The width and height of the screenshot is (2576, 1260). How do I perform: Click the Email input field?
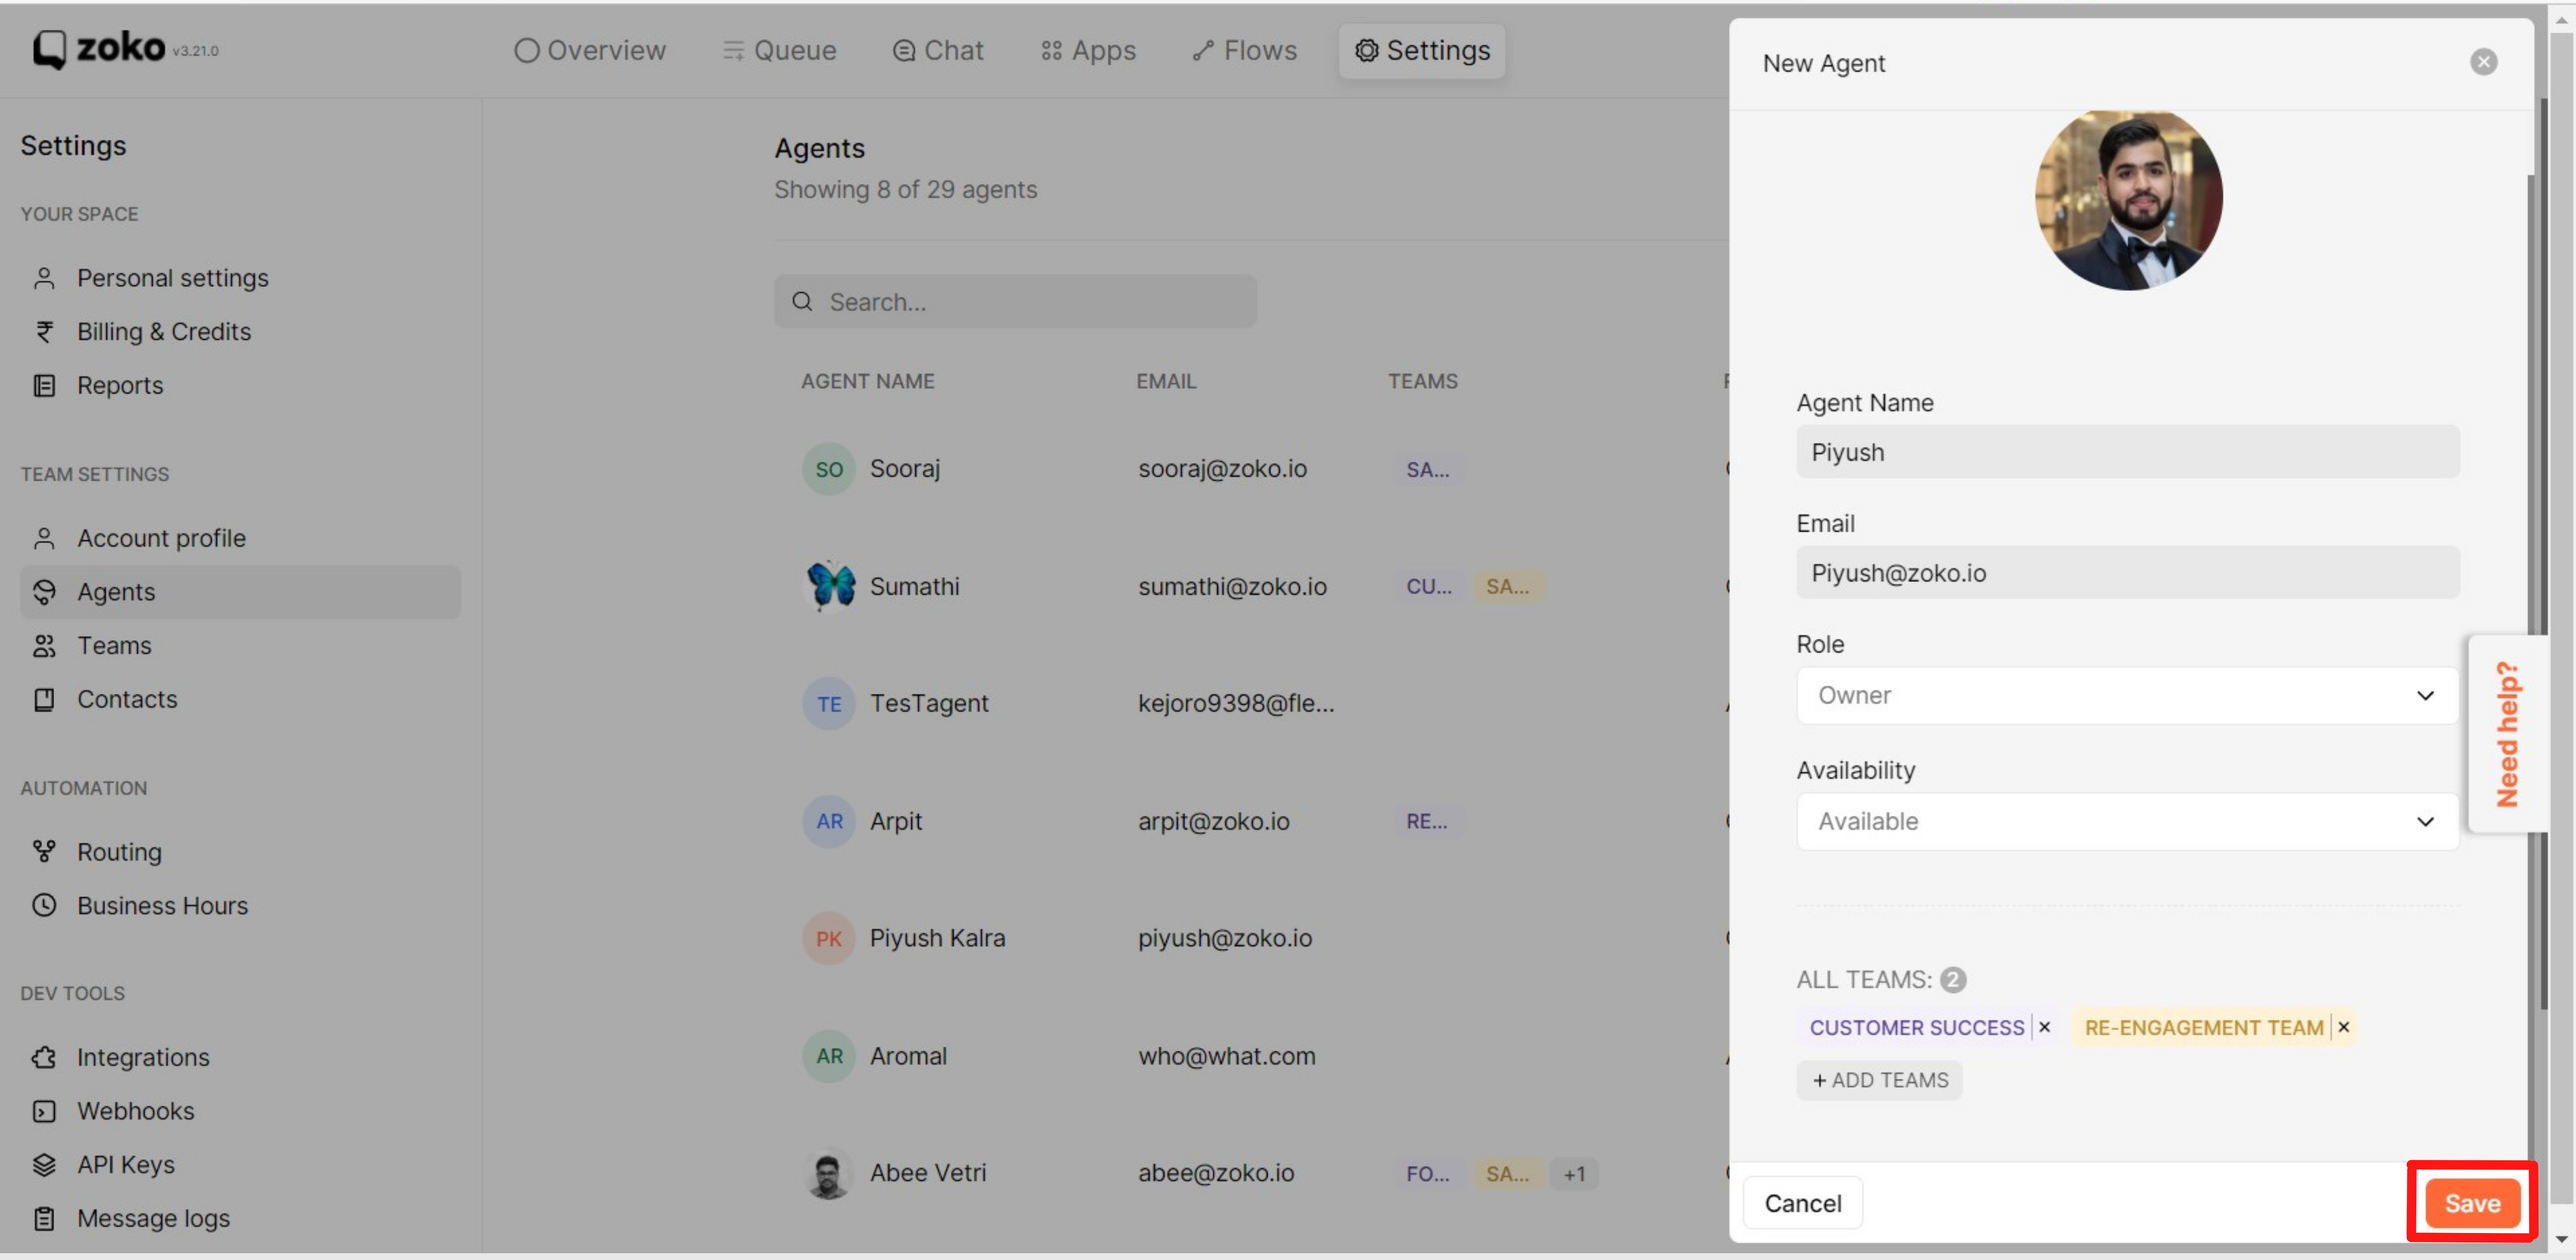pos(2127,573)
